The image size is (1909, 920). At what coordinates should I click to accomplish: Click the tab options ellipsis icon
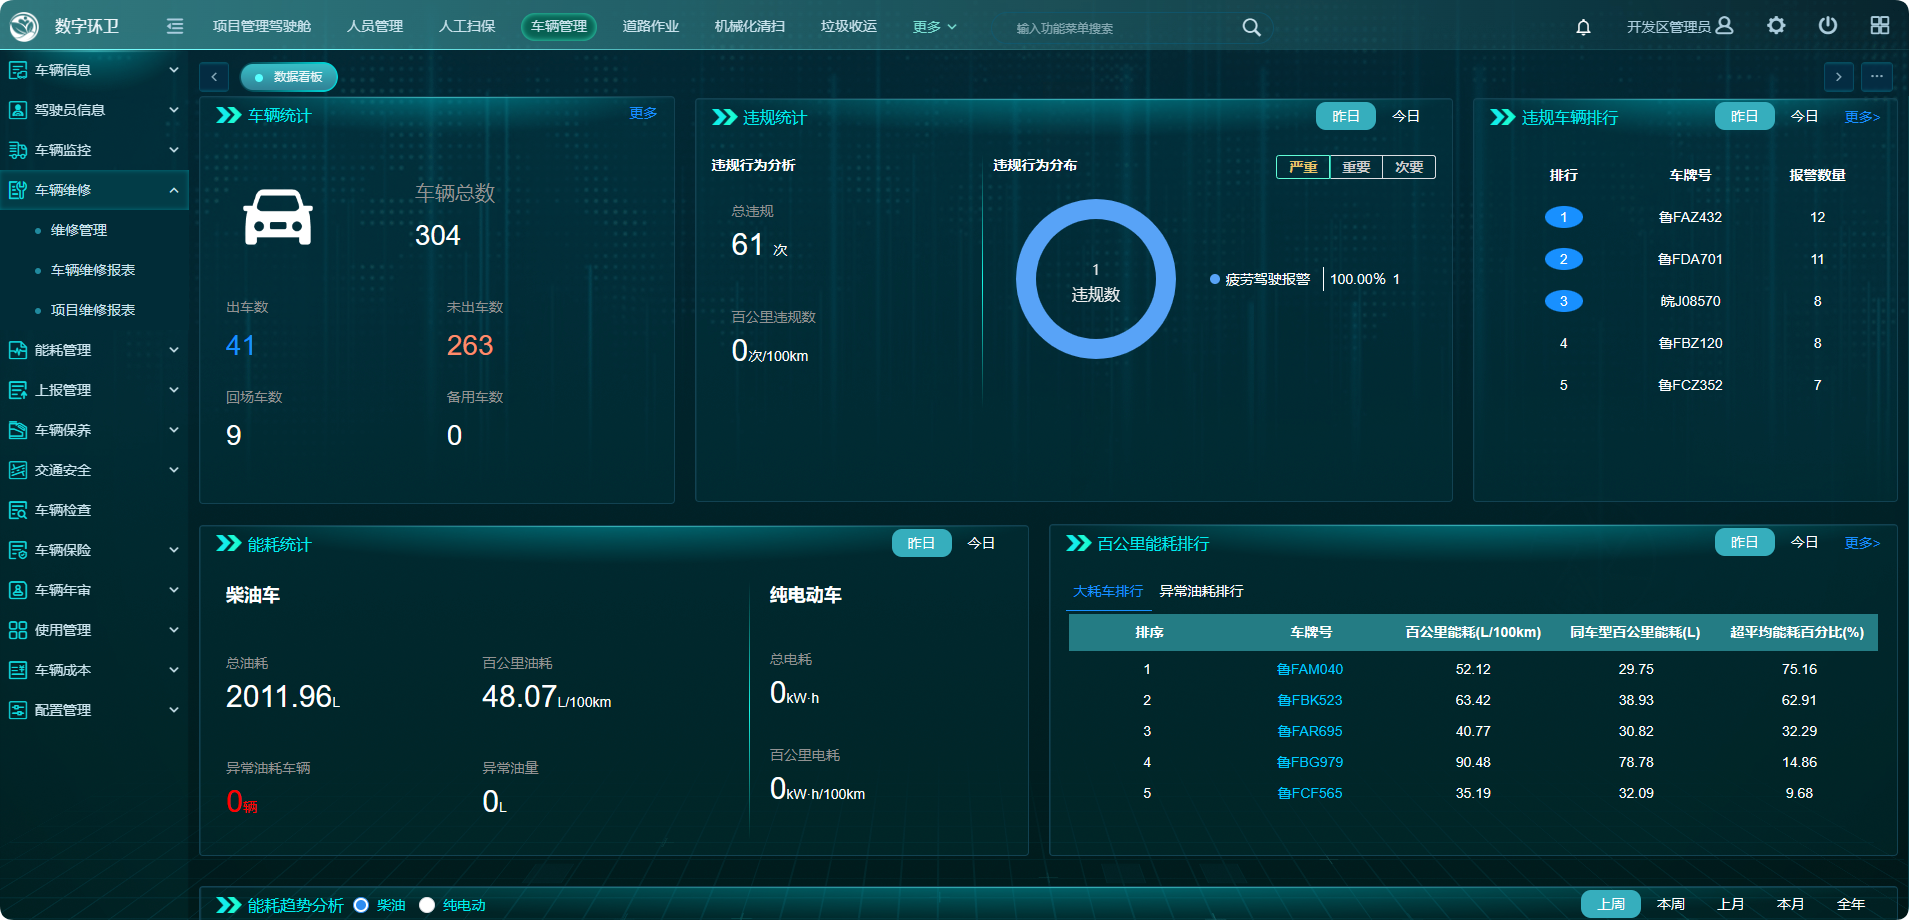(x=1877, y=77)
